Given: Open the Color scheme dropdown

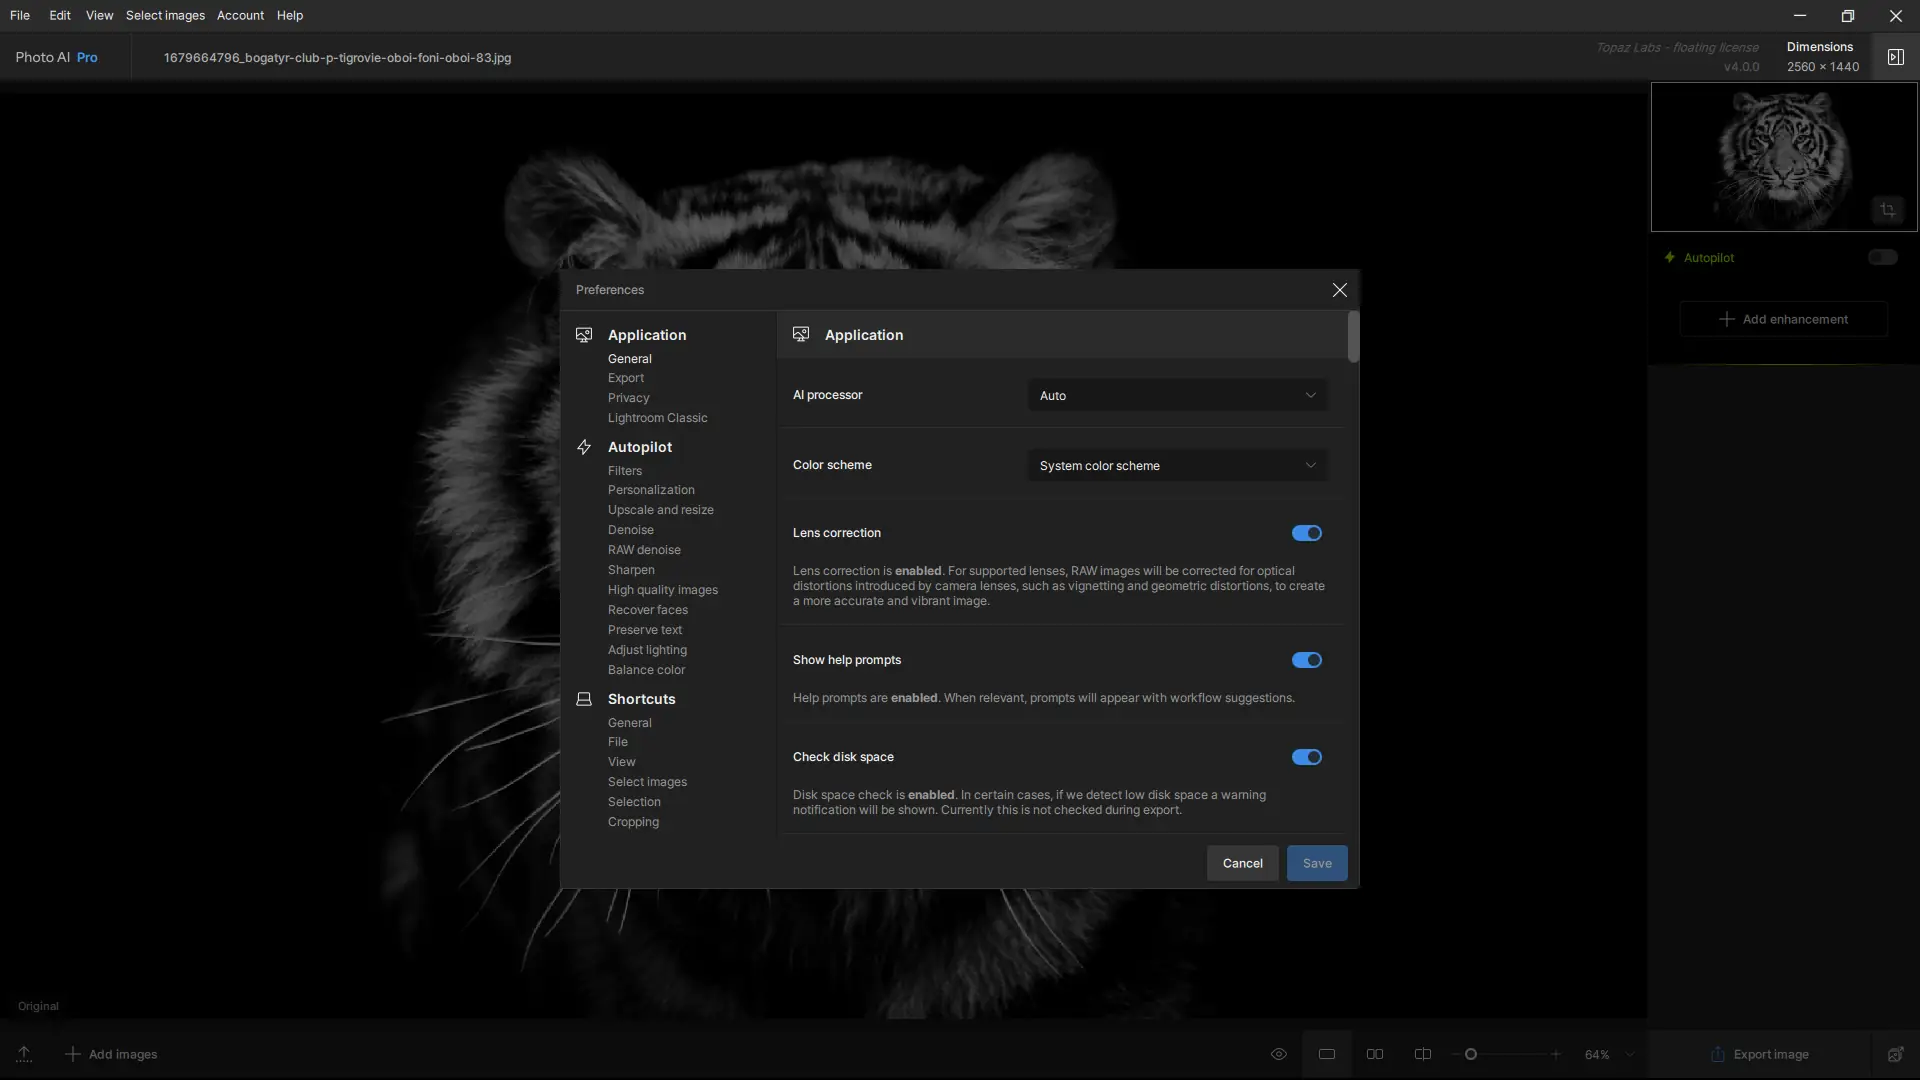Looking at the screenshot, I should (1177, 465).
